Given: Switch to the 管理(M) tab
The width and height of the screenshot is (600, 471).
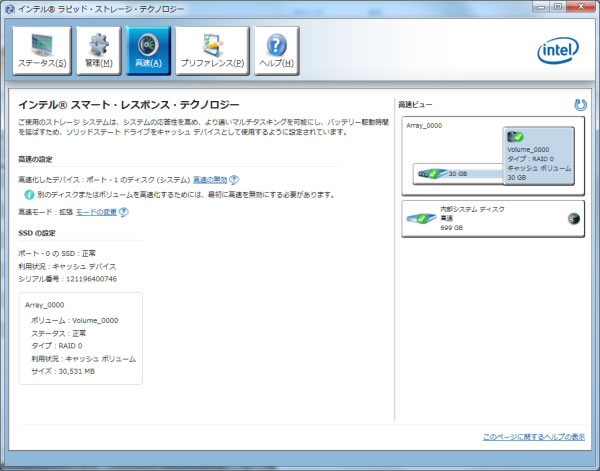Looking at the screenshot, I should point(99,51).
